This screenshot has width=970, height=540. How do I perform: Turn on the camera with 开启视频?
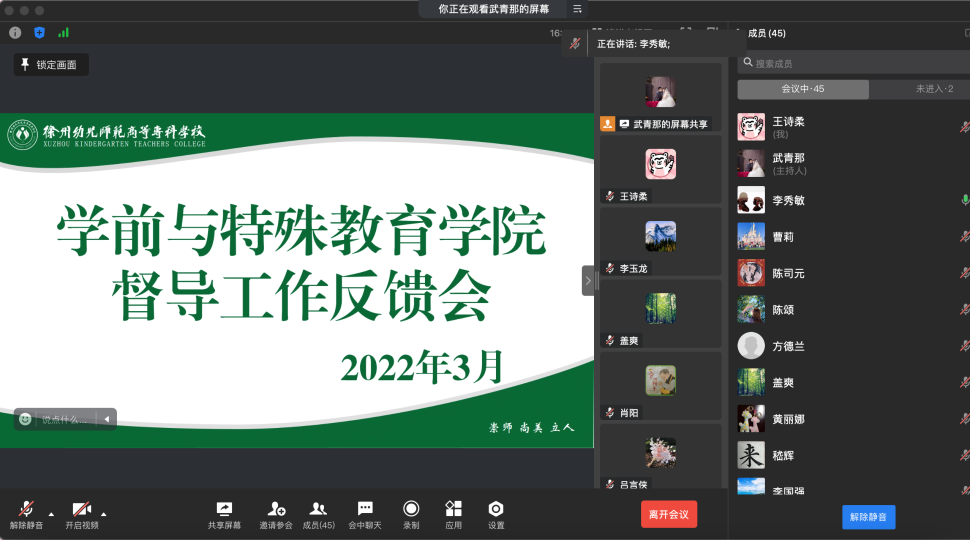pos(82,509)
